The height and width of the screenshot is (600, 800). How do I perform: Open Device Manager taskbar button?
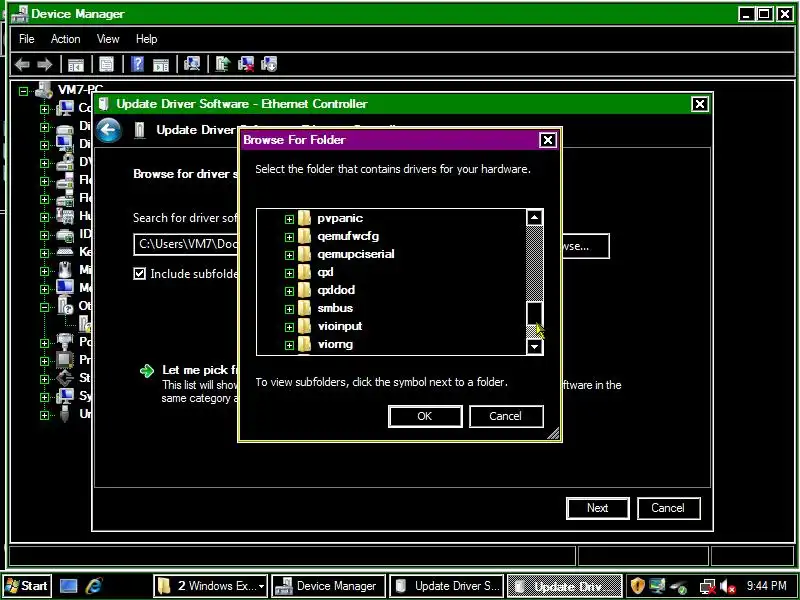[327, 586]
